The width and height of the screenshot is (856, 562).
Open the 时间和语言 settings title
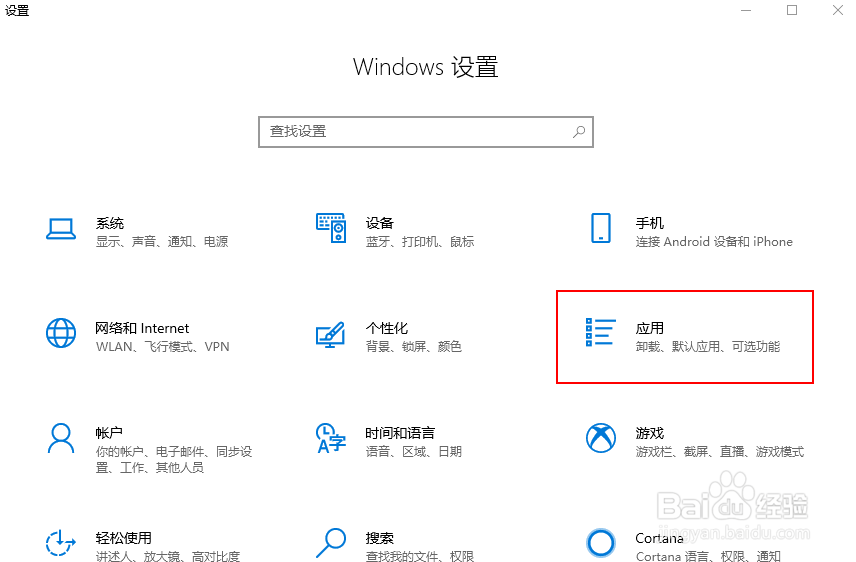pos(400,433)
